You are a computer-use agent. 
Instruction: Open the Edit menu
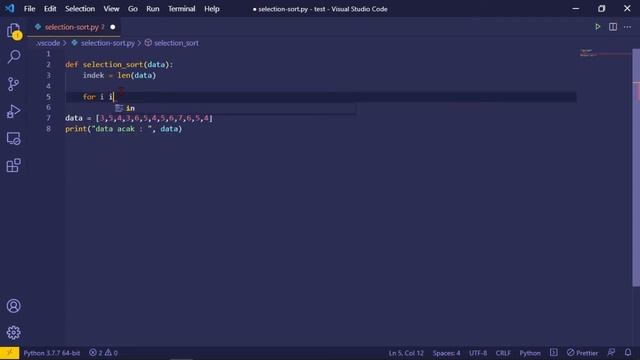point(50,9)
